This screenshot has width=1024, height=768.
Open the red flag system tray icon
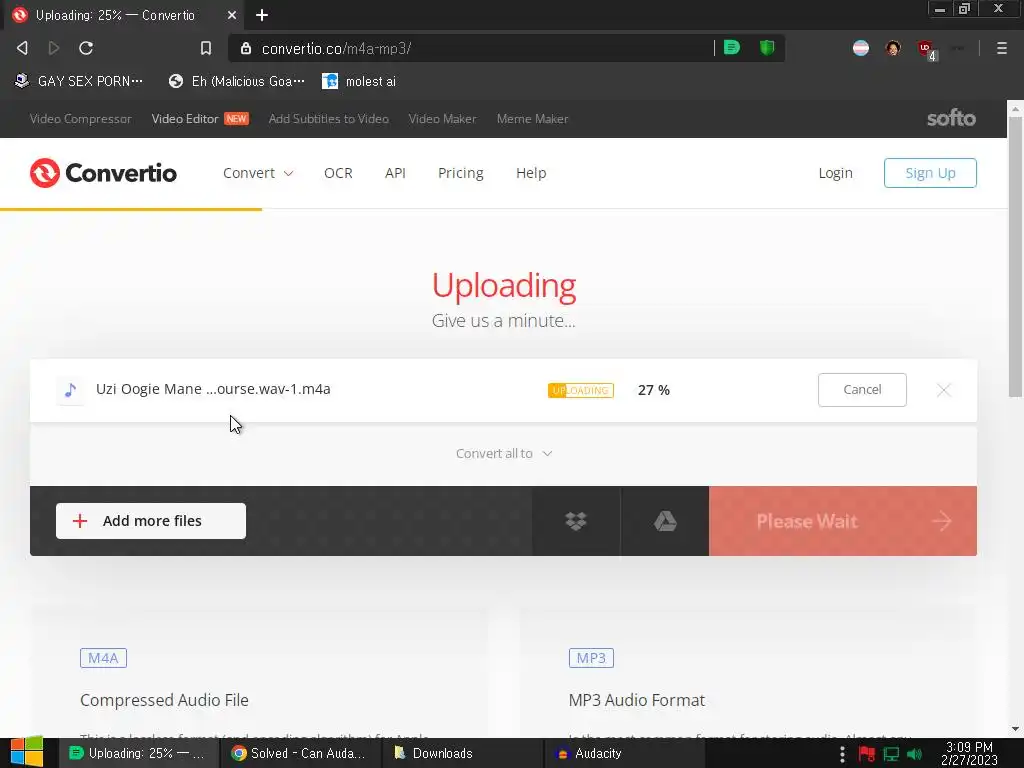[x=867, y=754]
